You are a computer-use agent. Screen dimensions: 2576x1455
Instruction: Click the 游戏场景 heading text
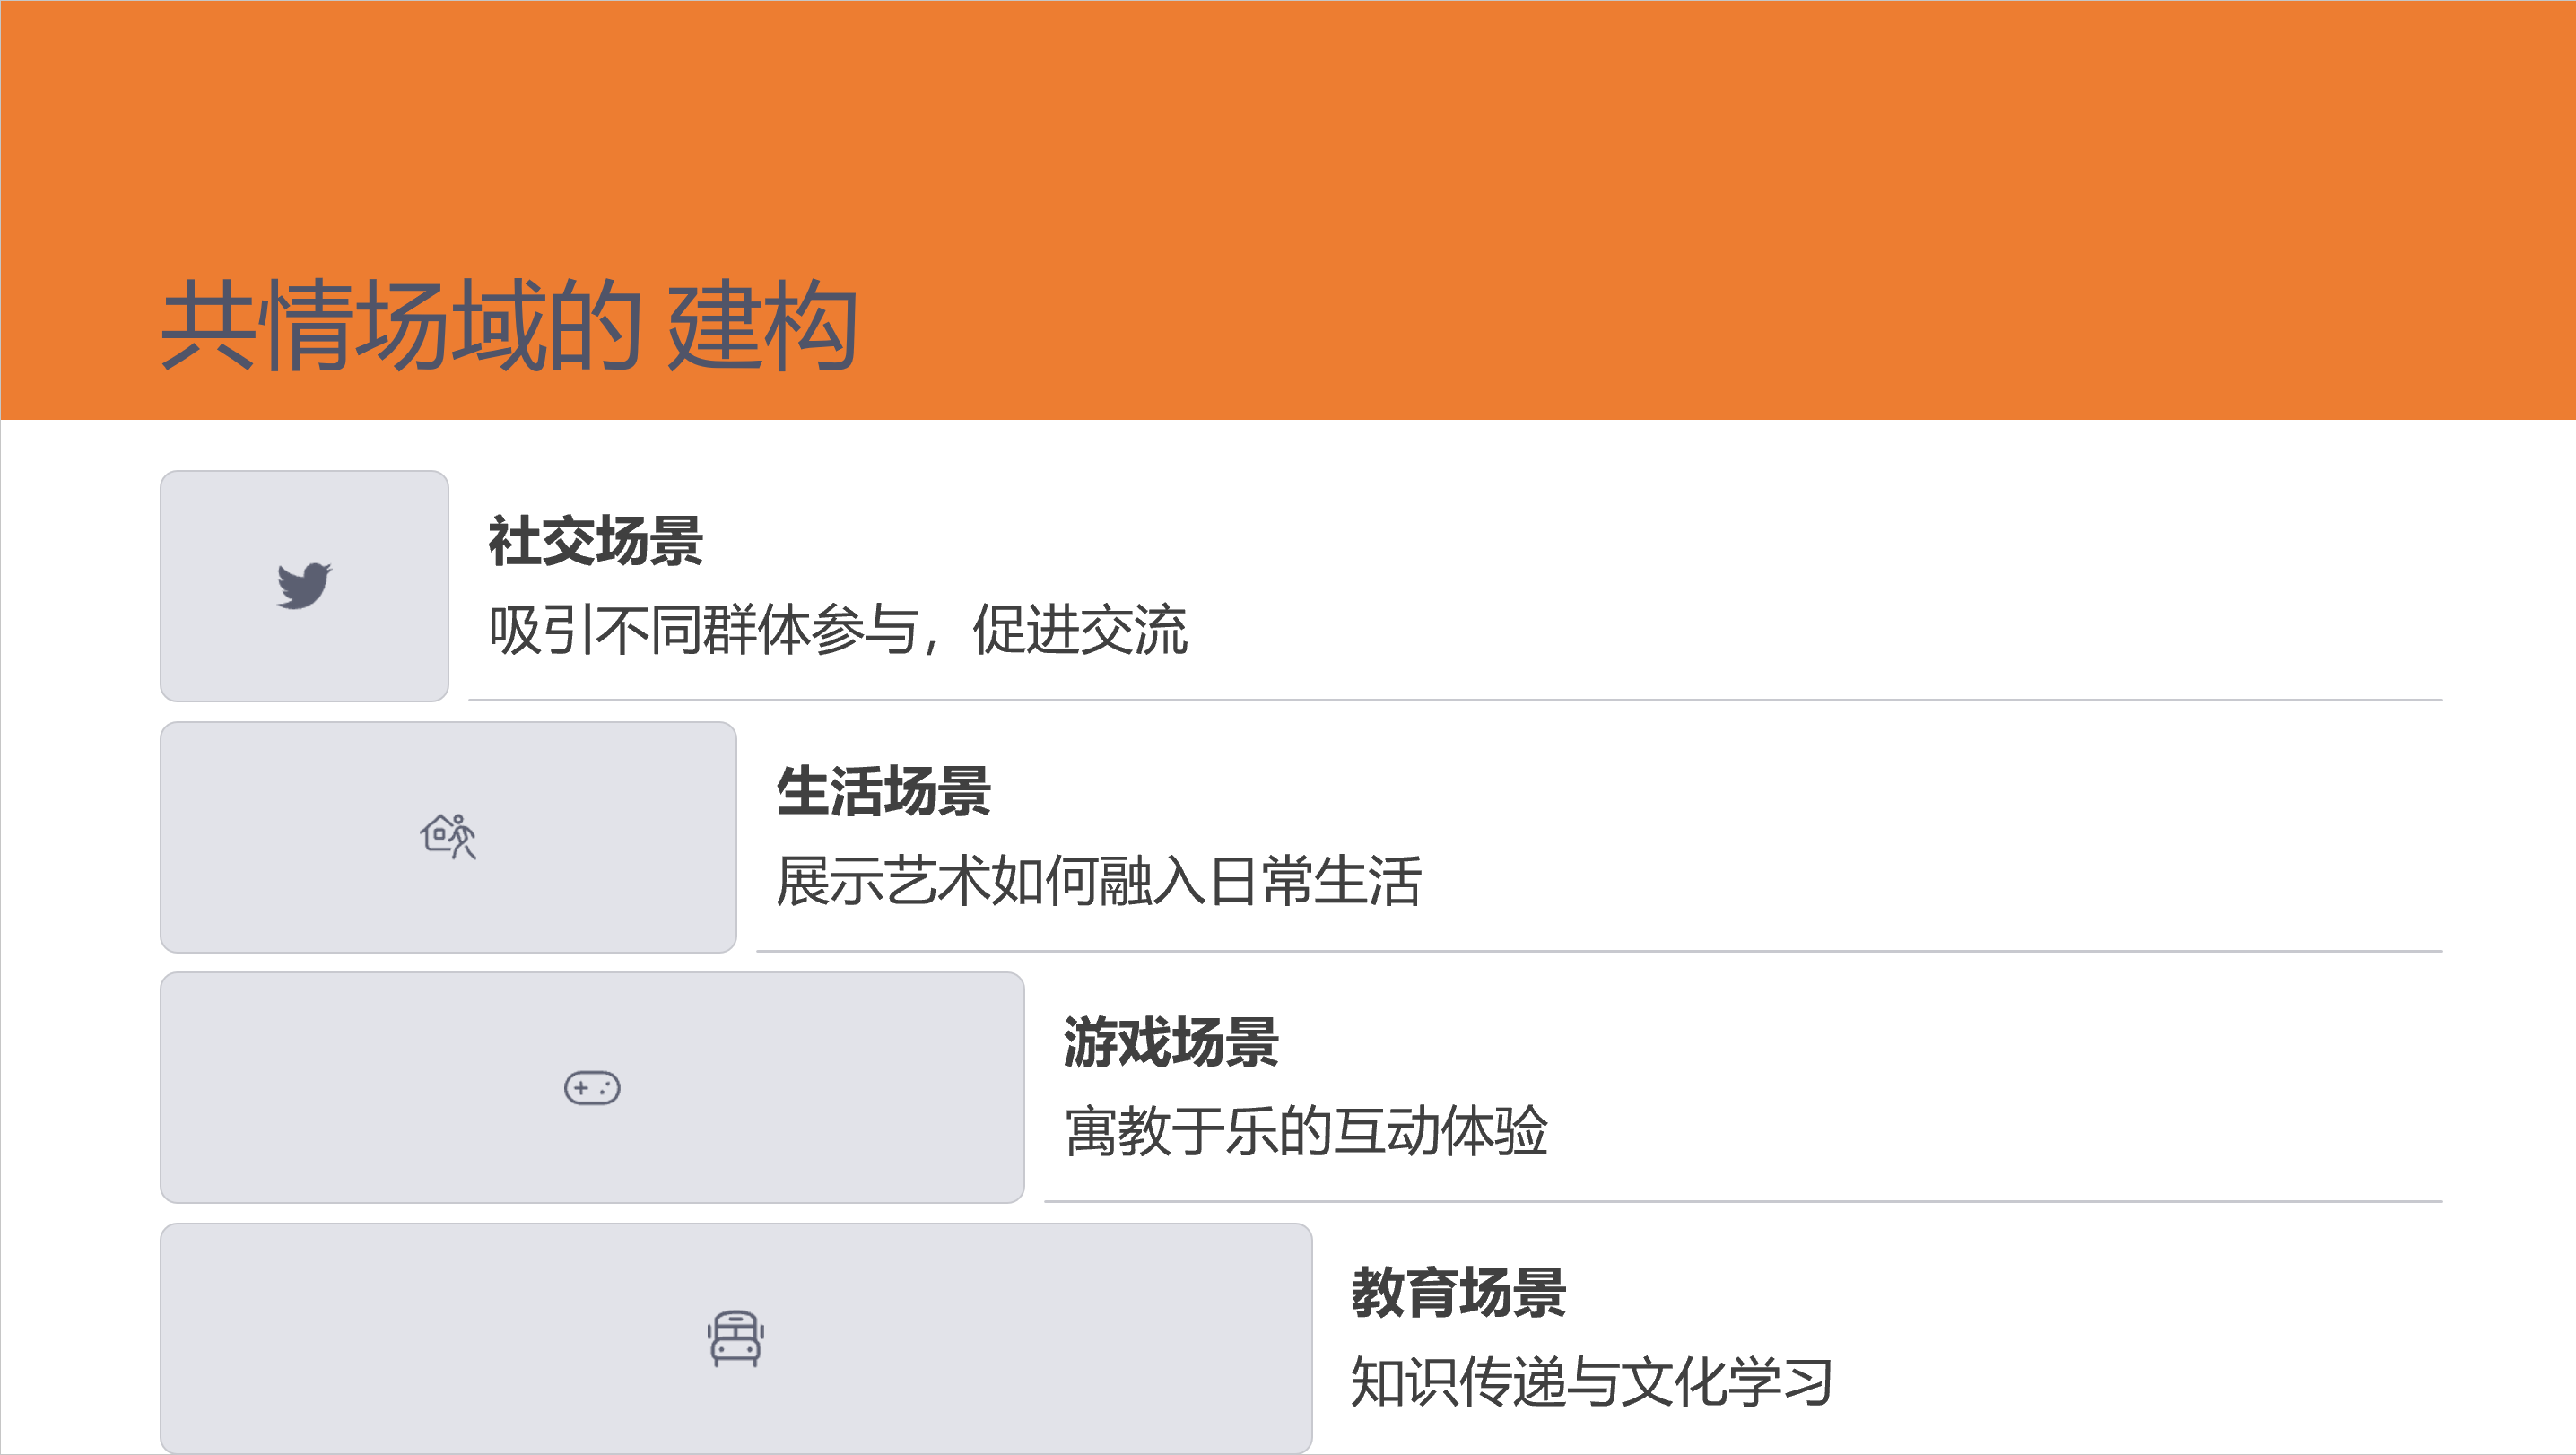[1171, 1043]
